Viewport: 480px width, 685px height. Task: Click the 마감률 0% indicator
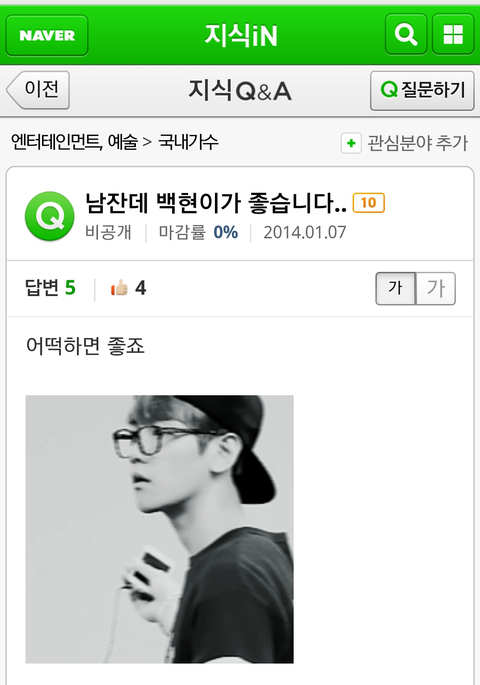(198, 232)
